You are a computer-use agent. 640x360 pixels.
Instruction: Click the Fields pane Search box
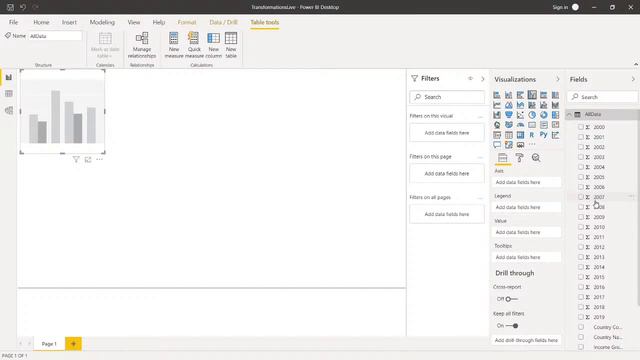(602, 97)
